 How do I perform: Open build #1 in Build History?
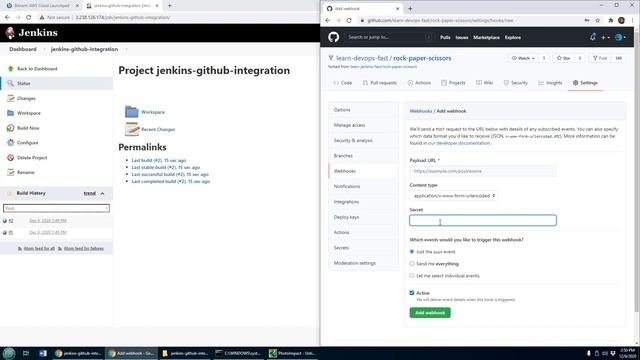(11, 232)
